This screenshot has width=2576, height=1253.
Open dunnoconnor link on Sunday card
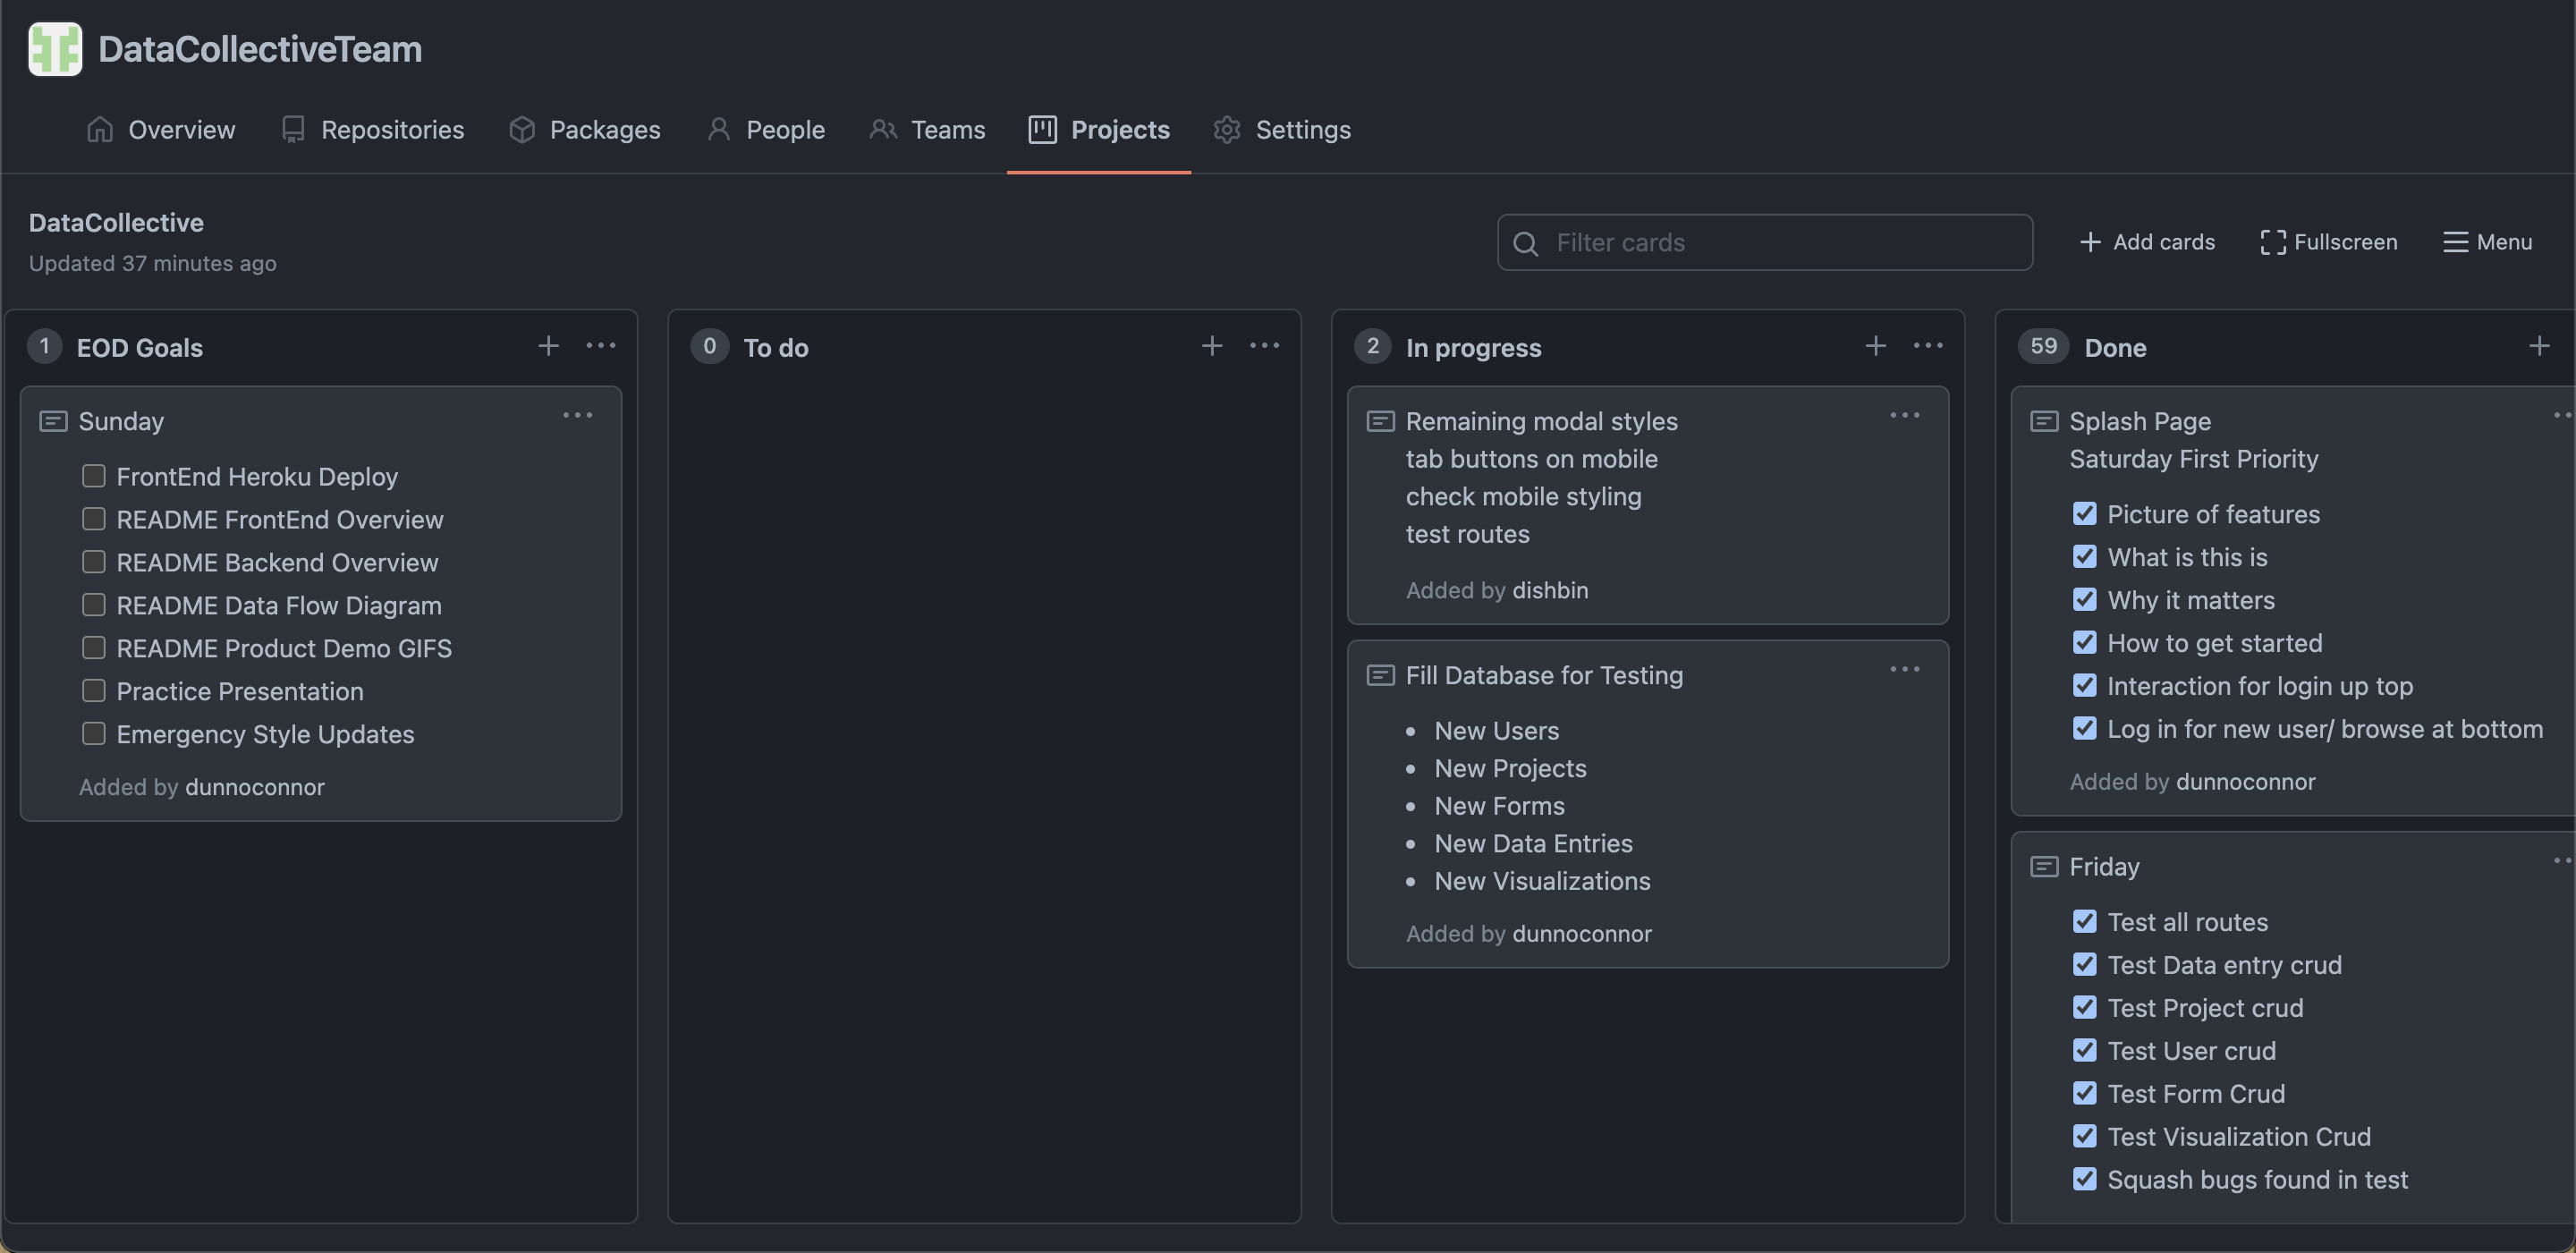(255, 787)
